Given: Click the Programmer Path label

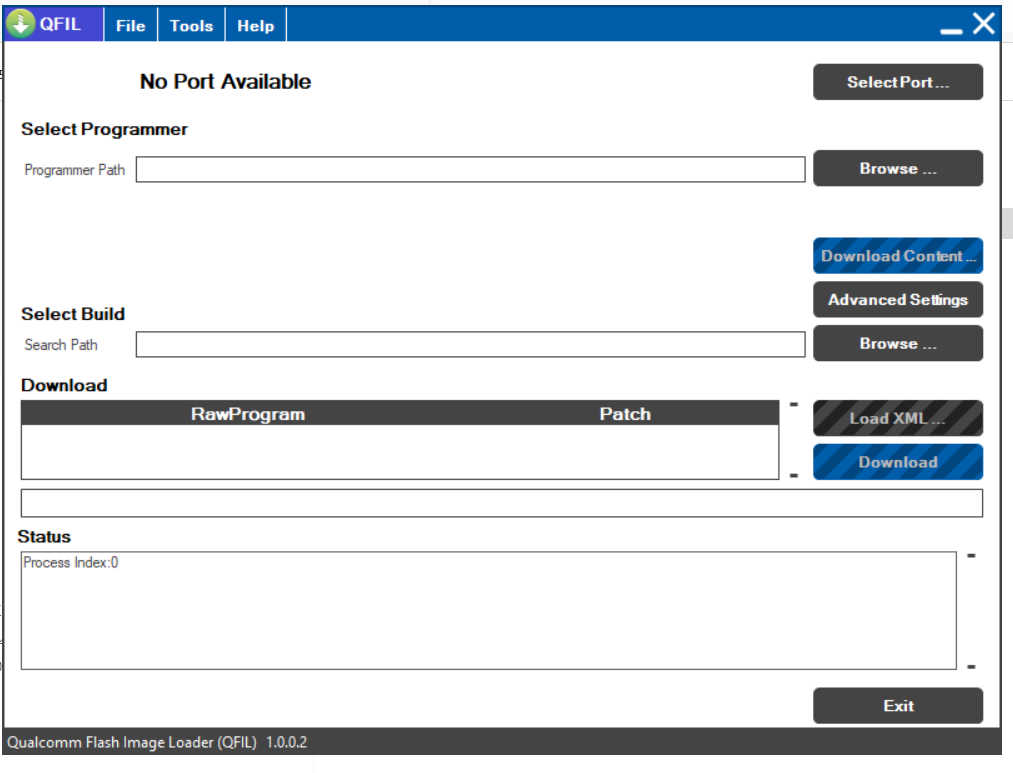Looking at the screenshot, I should [75, 170].
